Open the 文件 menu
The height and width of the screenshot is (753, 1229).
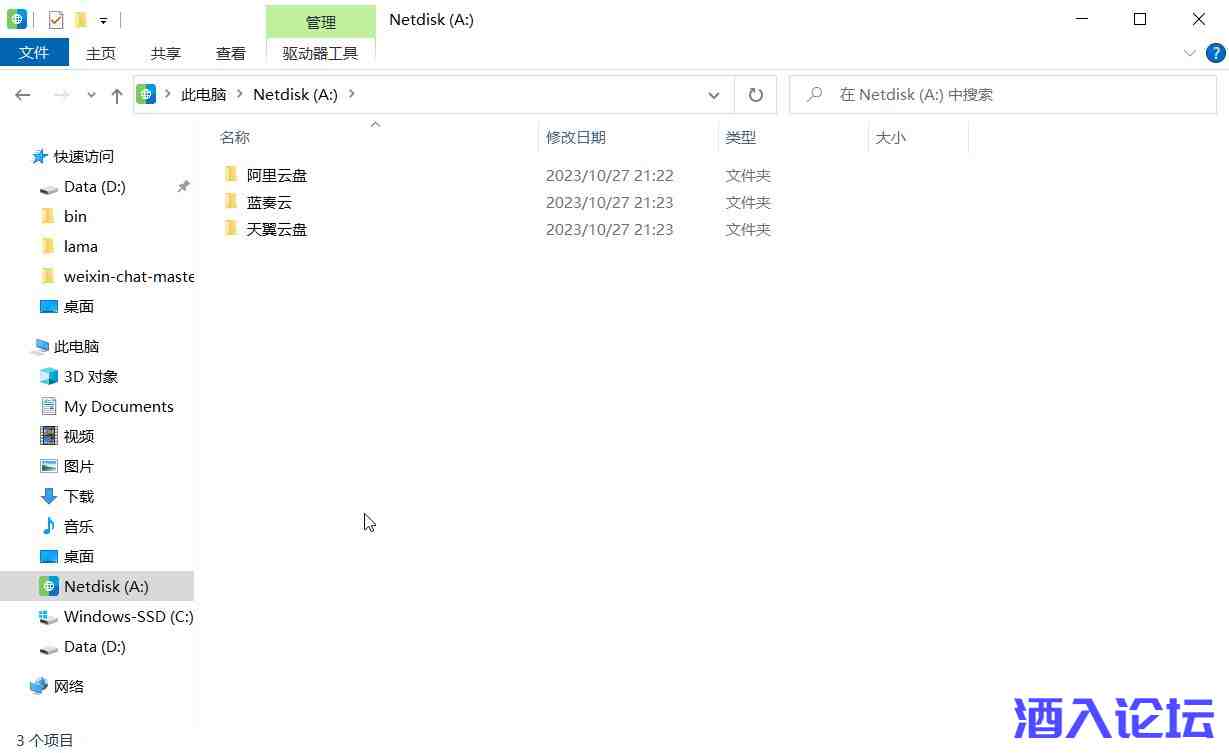(x=34, y=53)
